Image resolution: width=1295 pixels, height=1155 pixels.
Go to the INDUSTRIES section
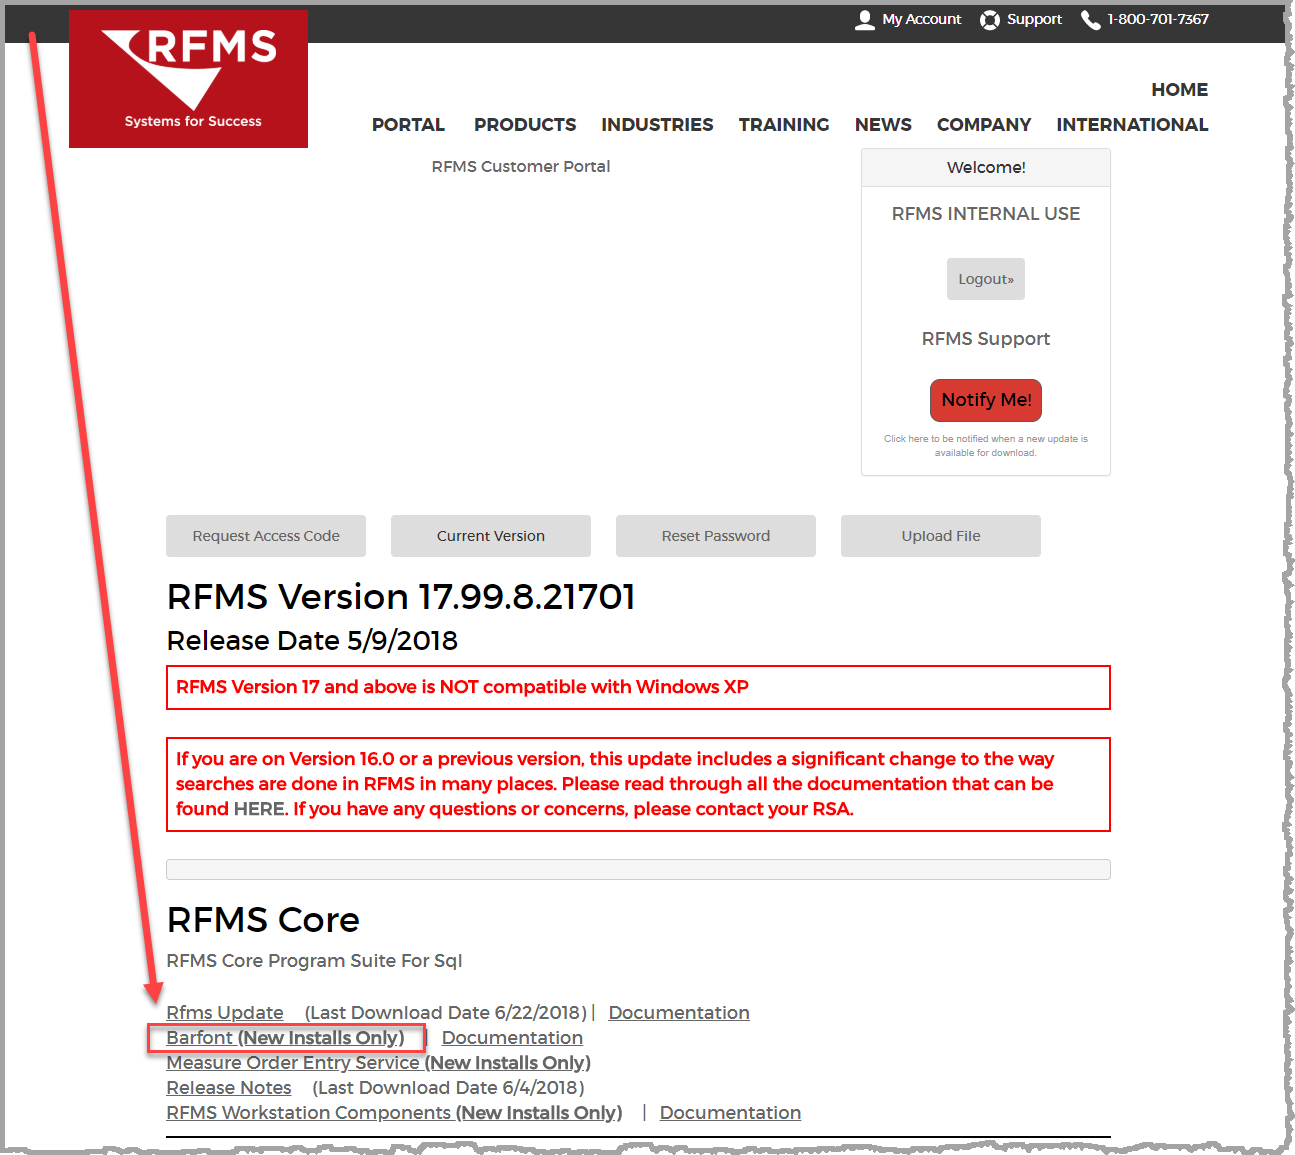point(657,125)
